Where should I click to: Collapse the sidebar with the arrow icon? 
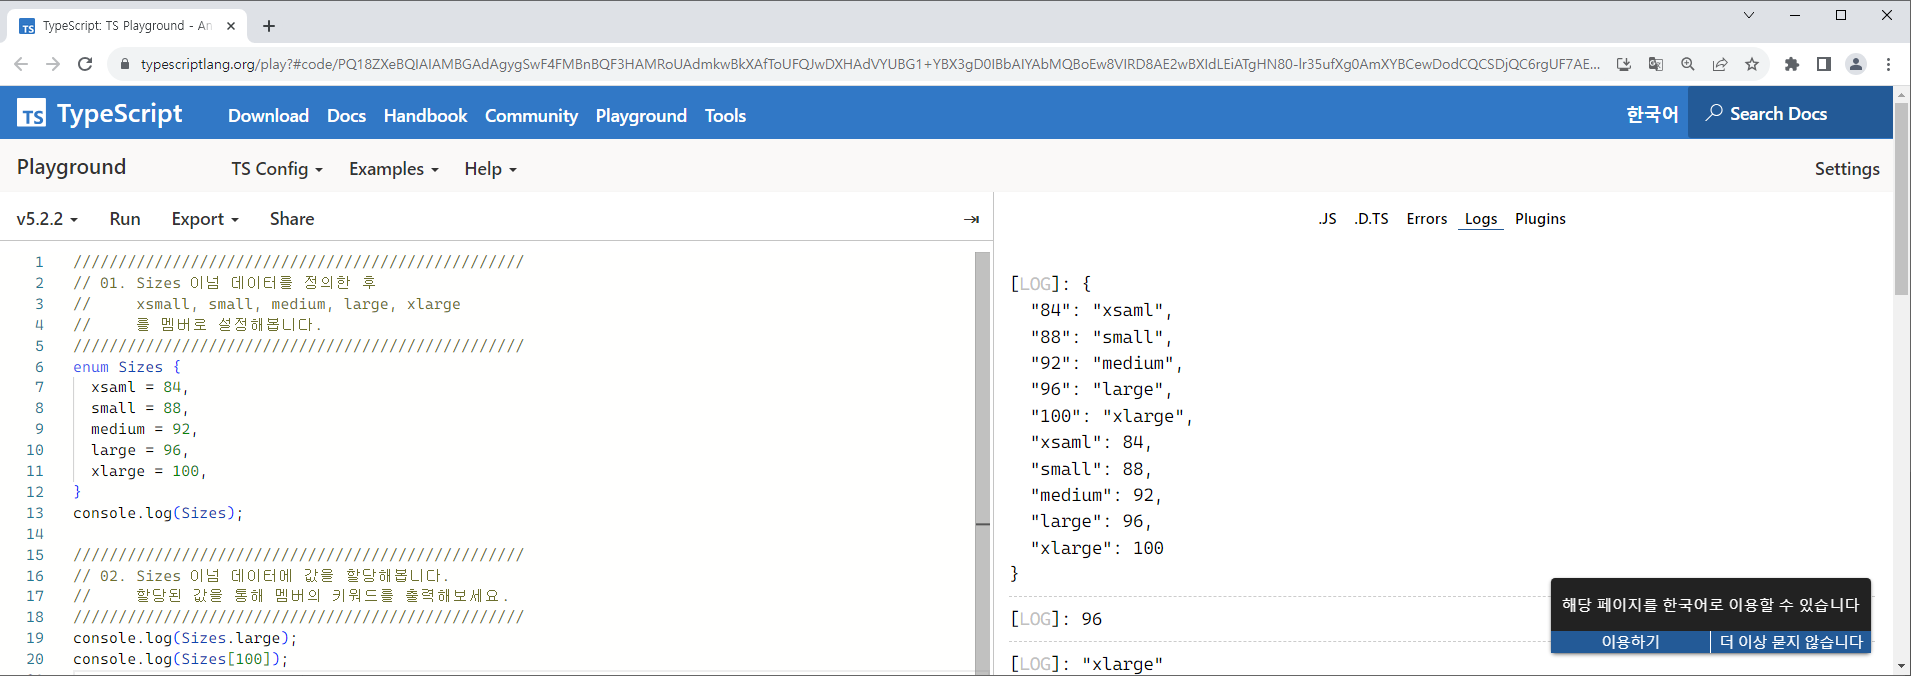971,219
